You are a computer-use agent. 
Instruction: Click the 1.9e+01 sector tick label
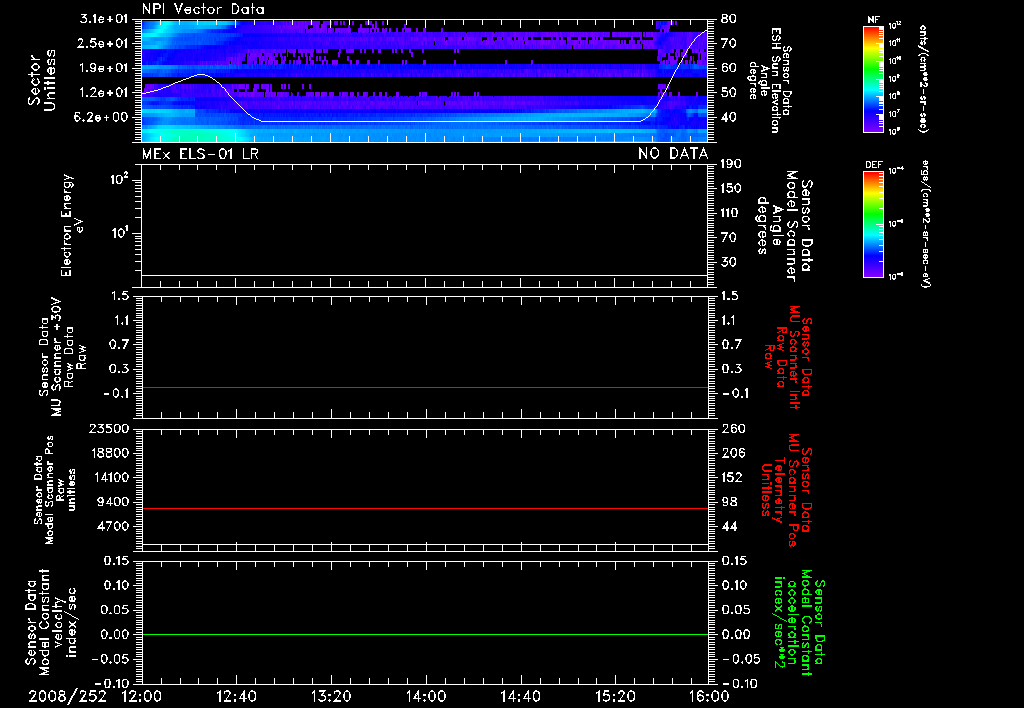103,68
